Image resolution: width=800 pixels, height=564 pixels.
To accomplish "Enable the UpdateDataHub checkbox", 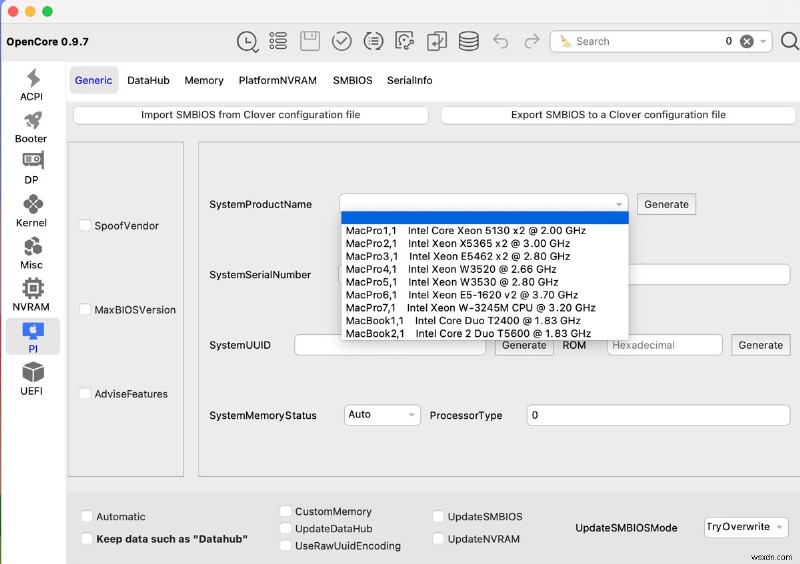I will 286,528.
